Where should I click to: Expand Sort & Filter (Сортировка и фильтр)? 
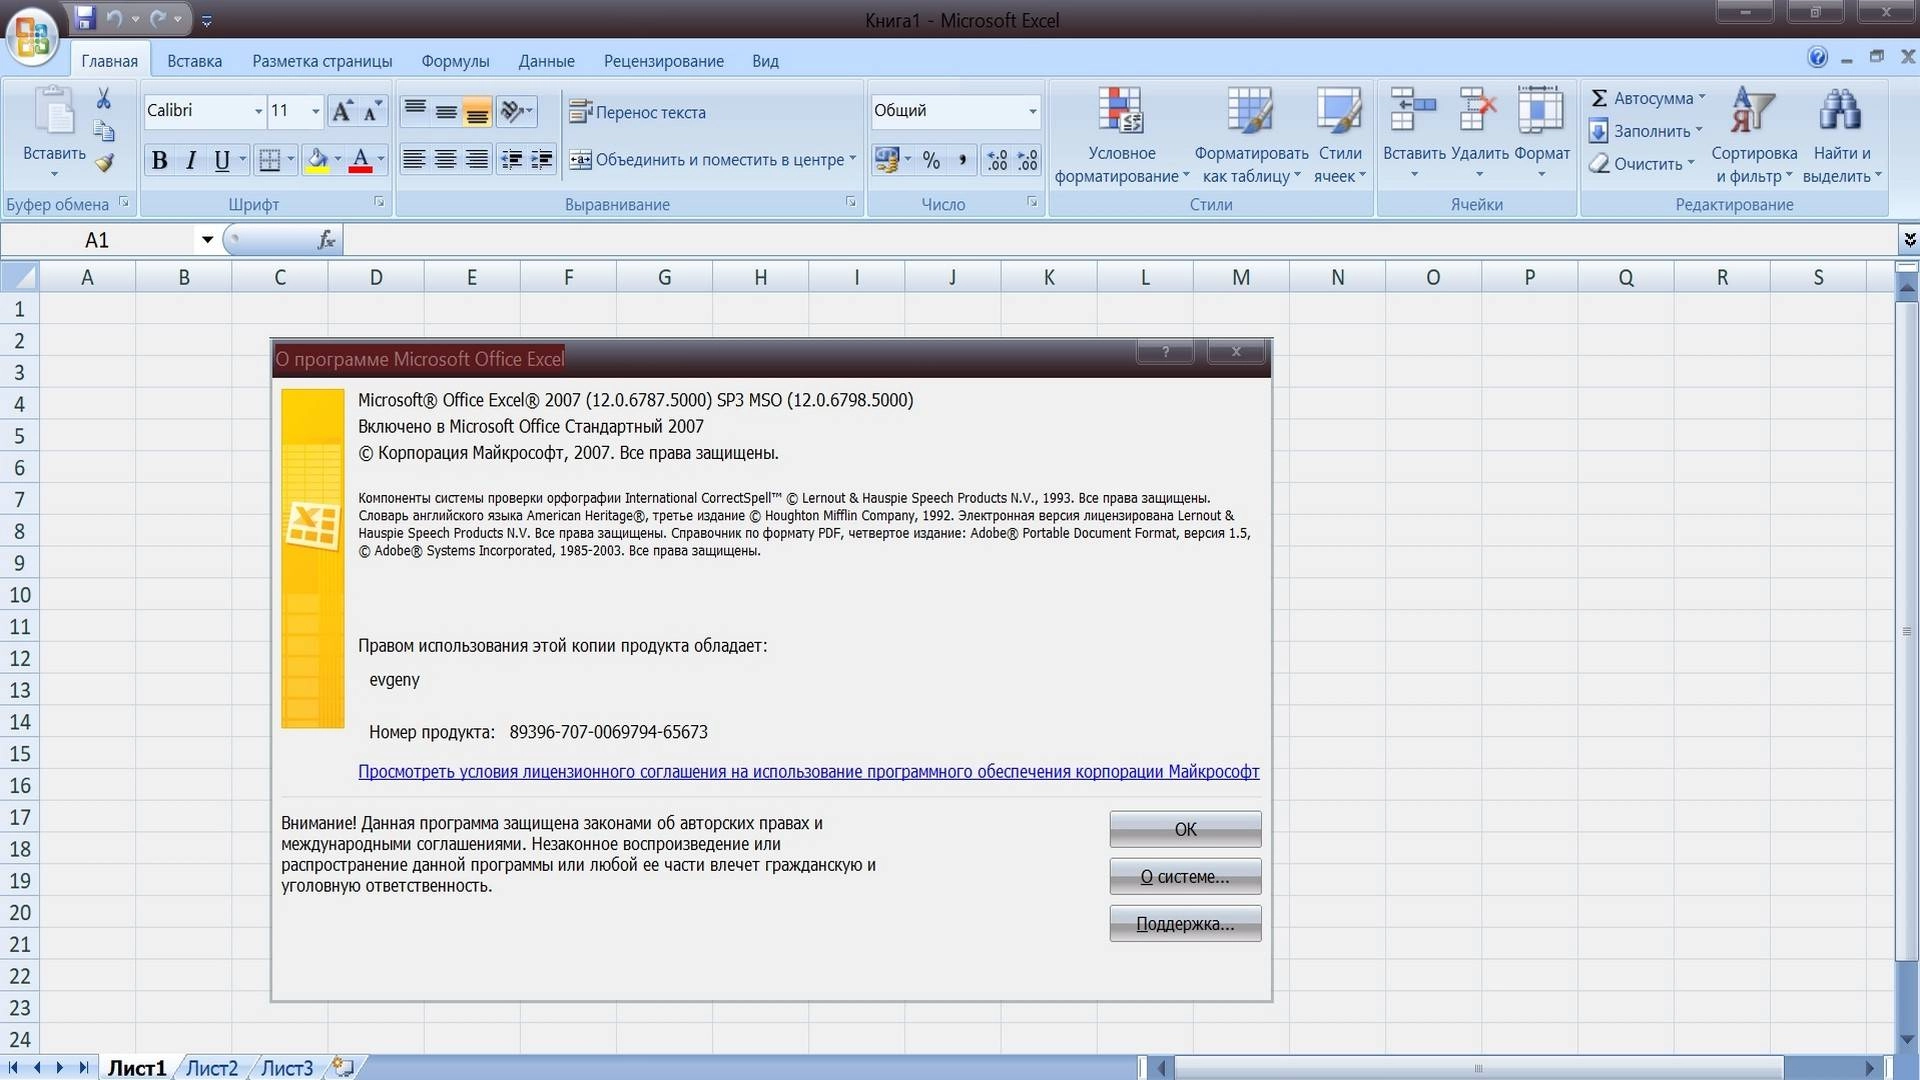click(x=1753, y=136)
